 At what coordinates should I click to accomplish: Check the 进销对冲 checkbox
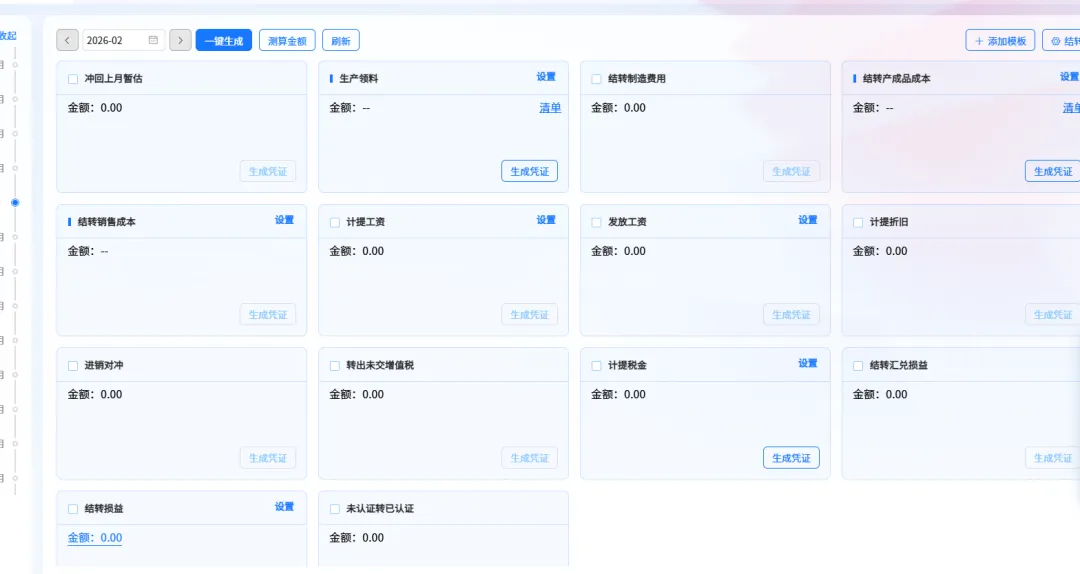coord(73,365)
